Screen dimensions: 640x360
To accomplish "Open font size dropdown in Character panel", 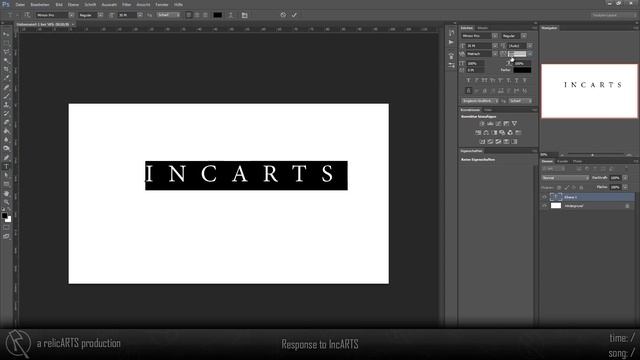I will pos(495,46).
